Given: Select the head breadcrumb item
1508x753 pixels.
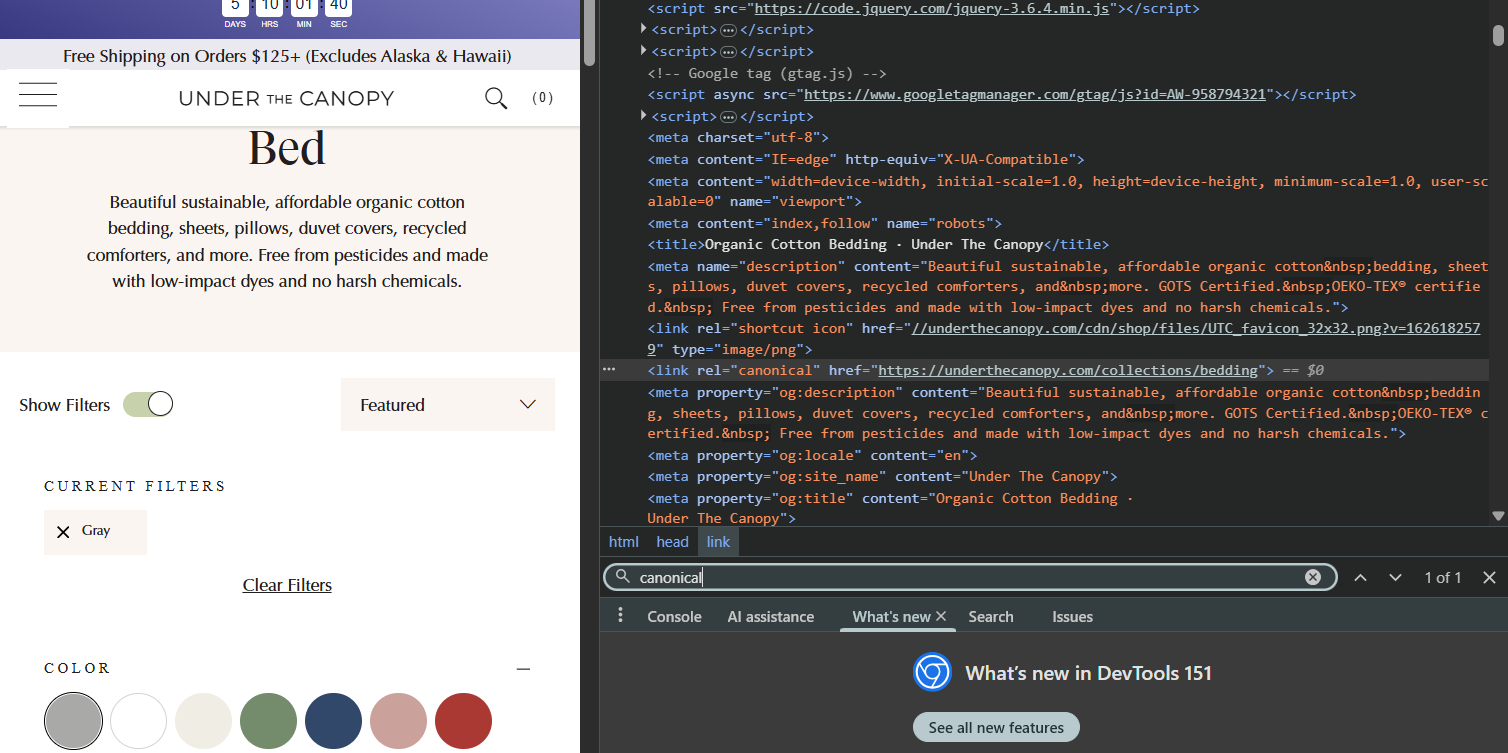Looking at the screenshot, I should click(x=672, y=542).
